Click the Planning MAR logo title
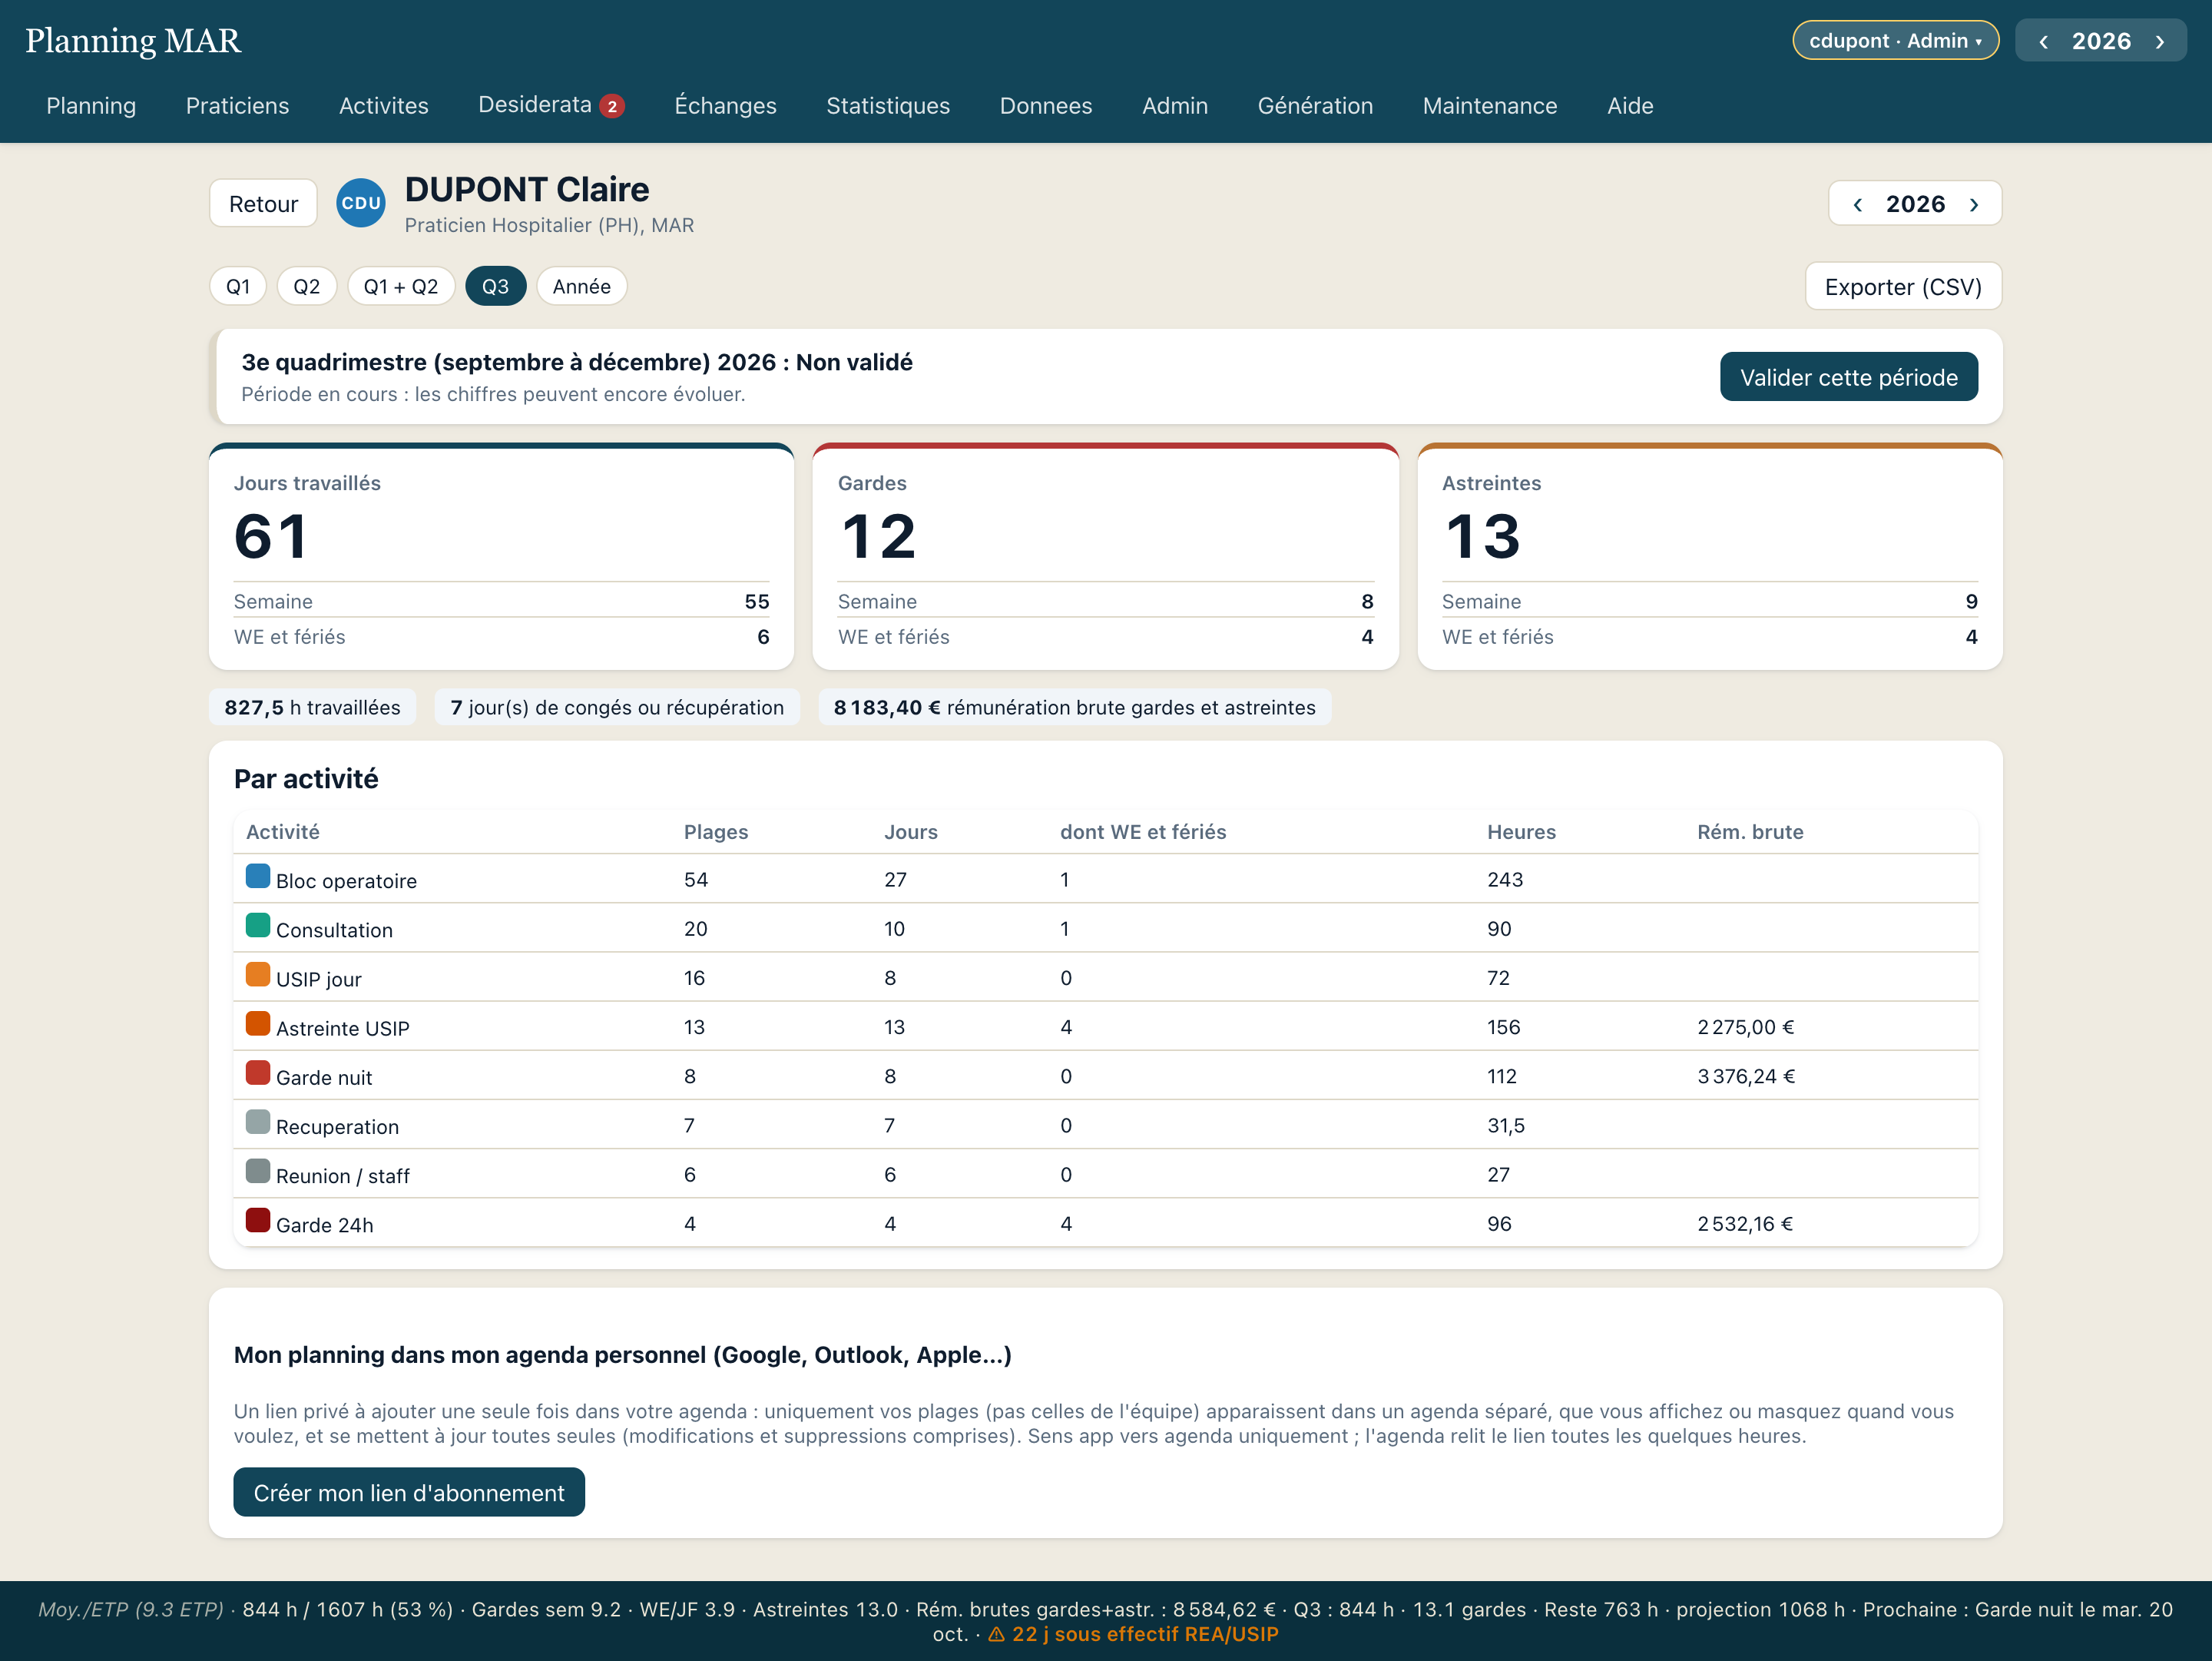 tap(133, 41)
